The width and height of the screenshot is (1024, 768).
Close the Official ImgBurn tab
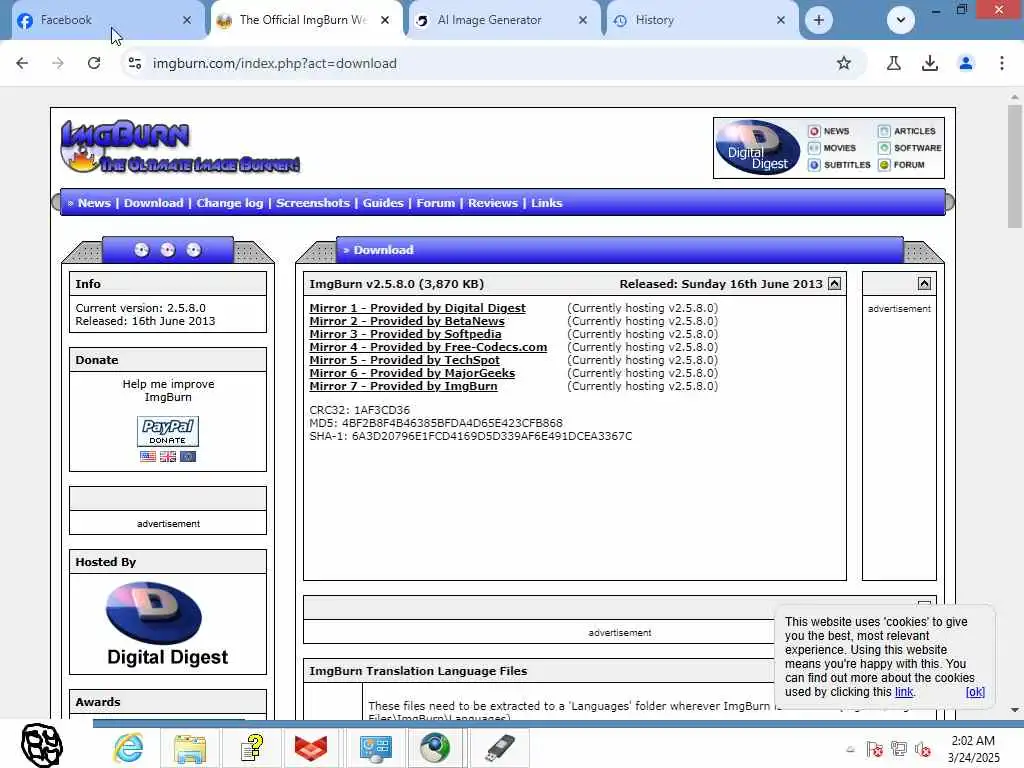[x=385, y=20]
